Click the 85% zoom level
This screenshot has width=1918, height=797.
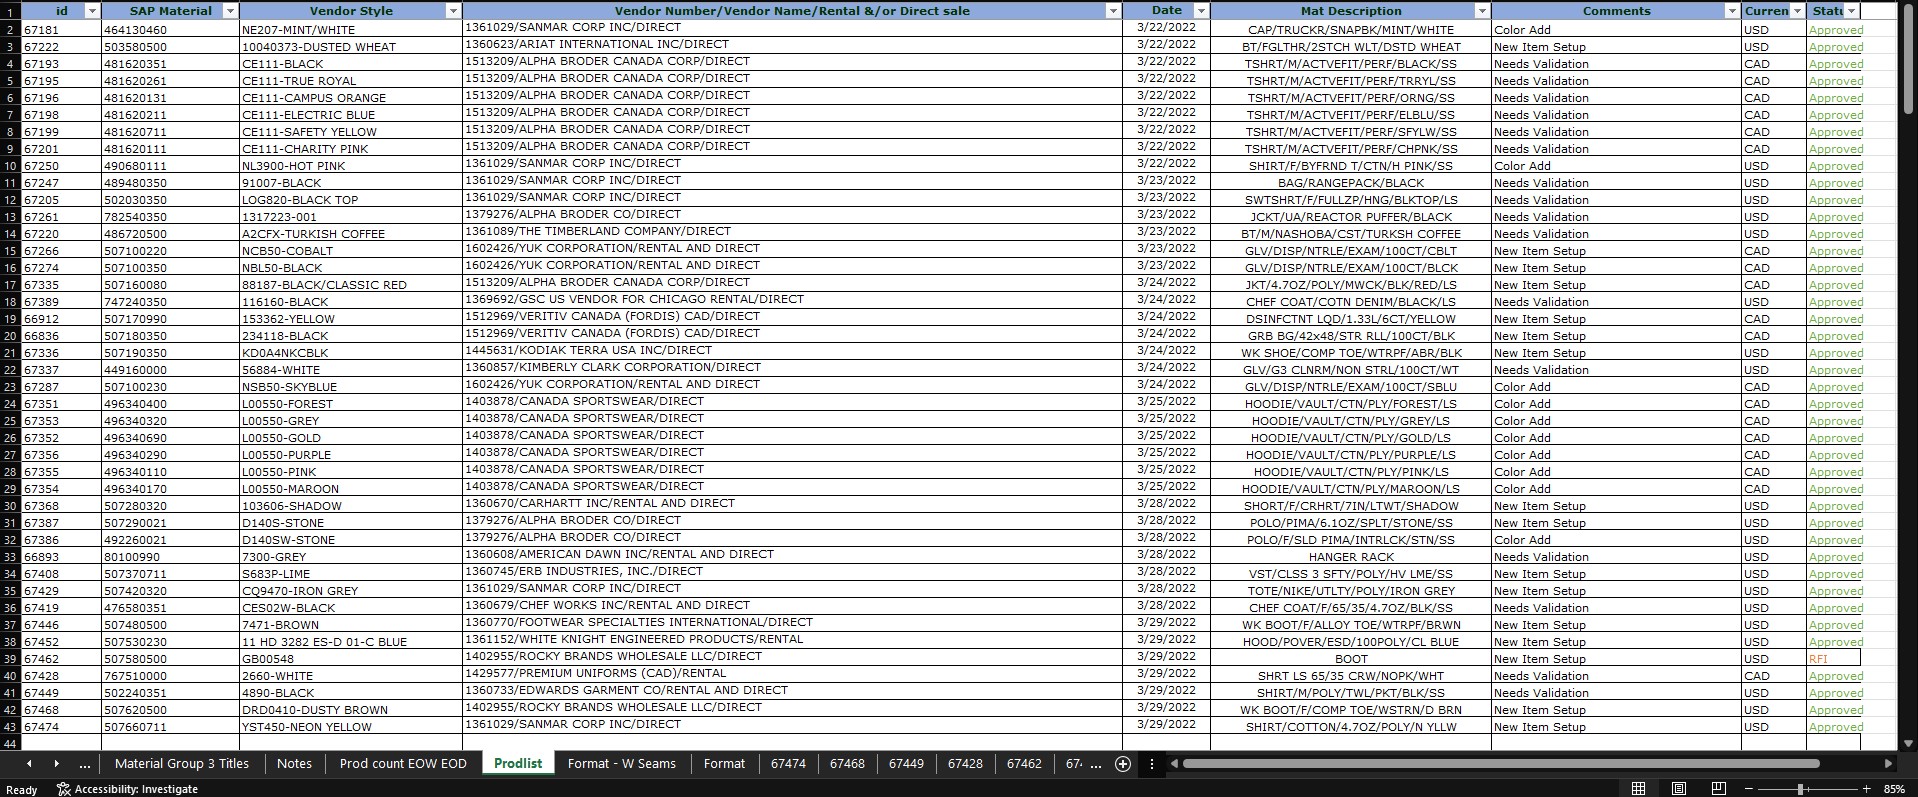1894,789
